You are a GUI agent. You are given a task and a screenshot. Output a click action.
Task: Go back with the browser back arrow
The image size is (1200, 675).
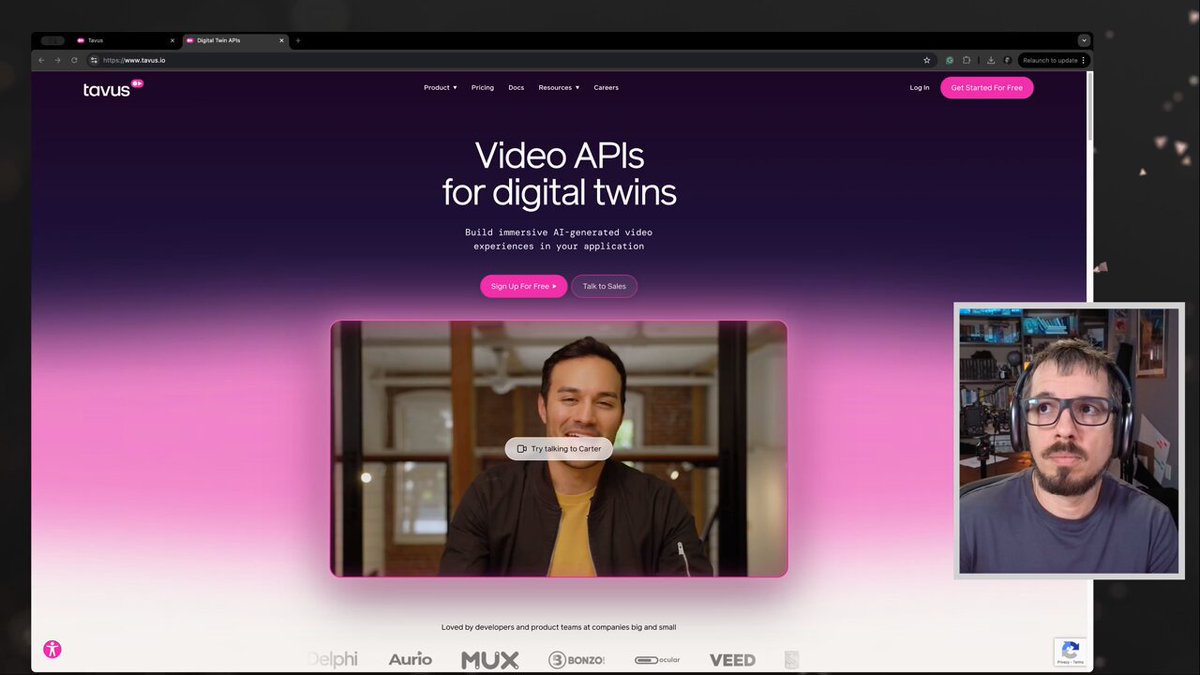[41, 60]
